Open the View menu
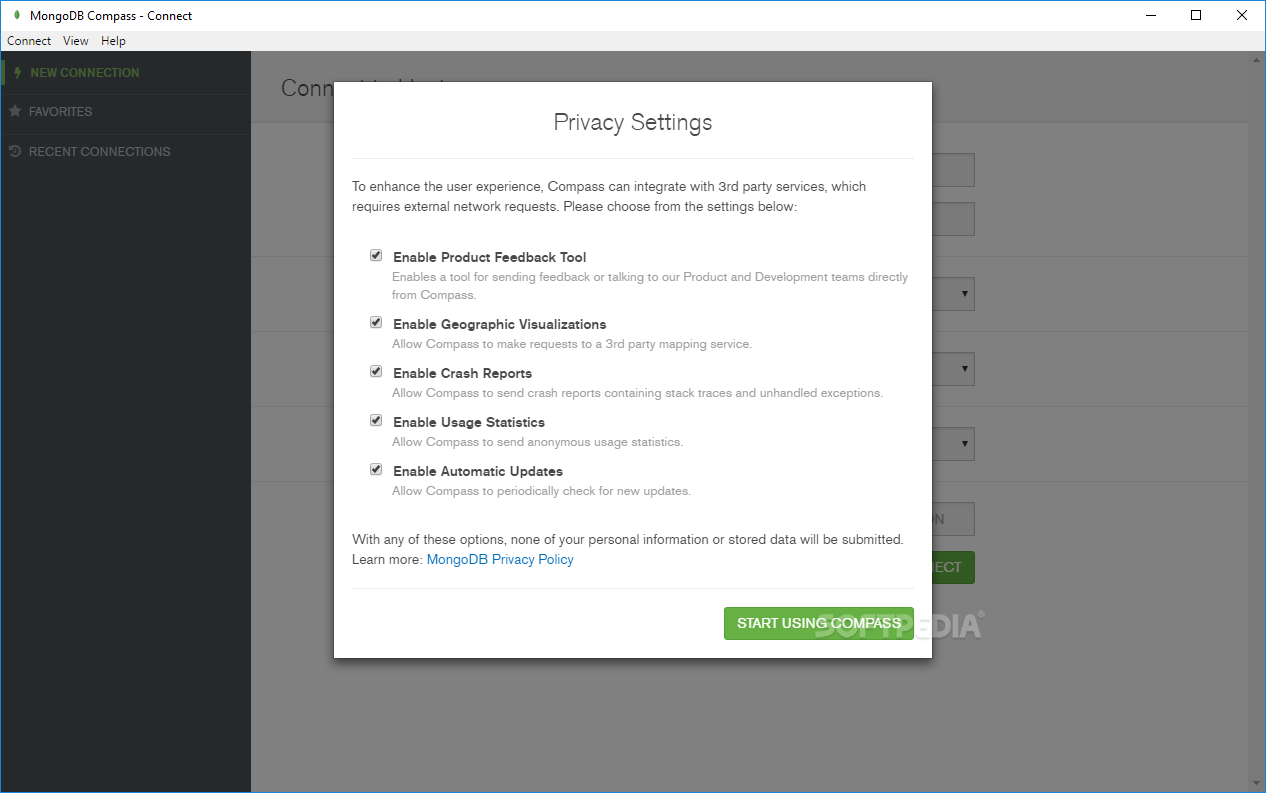This screenshot has height=793, width=1266. (76, 41)
